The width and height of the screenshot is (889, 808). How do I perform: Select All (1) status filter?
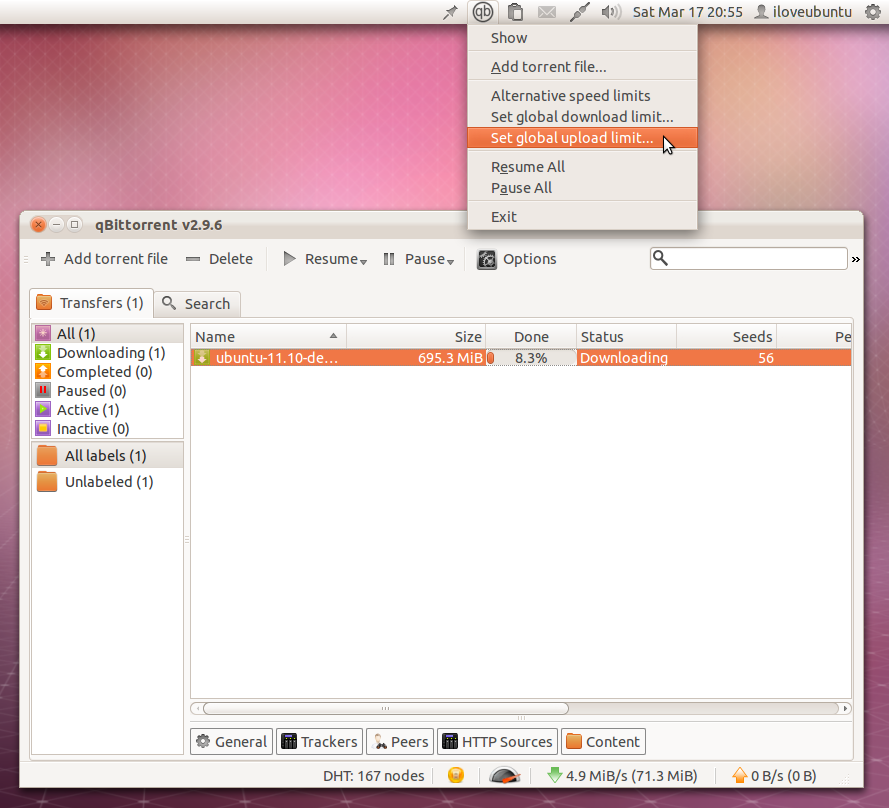pyautogui.click(x=108, y=333)
